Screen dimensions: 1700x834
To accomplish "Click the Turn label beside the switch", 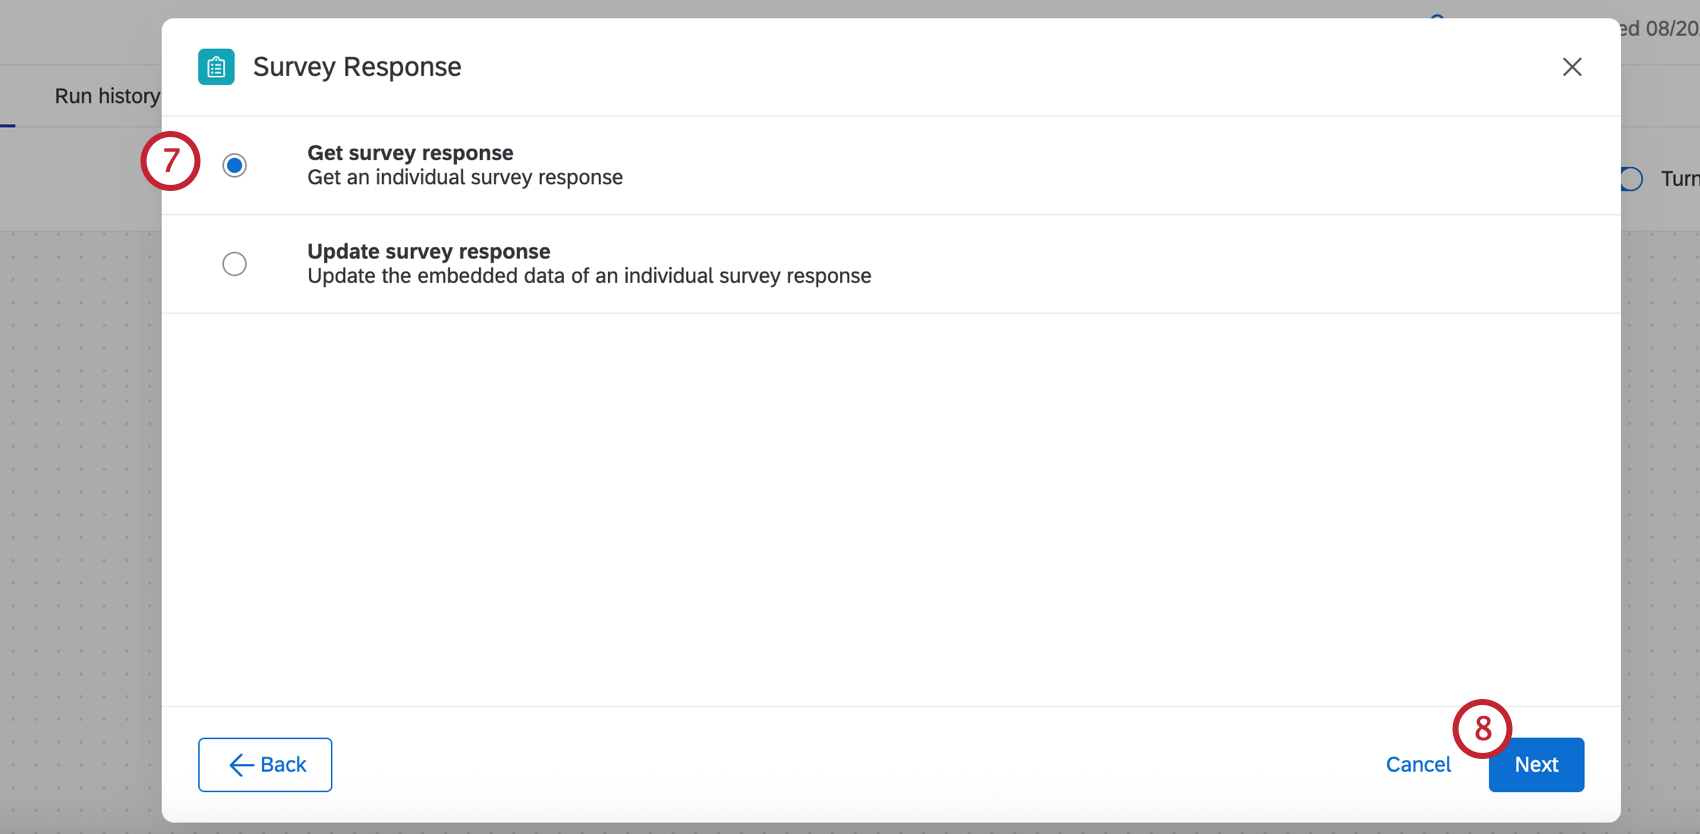I will pyautogui.click(x=1680, y=179).
